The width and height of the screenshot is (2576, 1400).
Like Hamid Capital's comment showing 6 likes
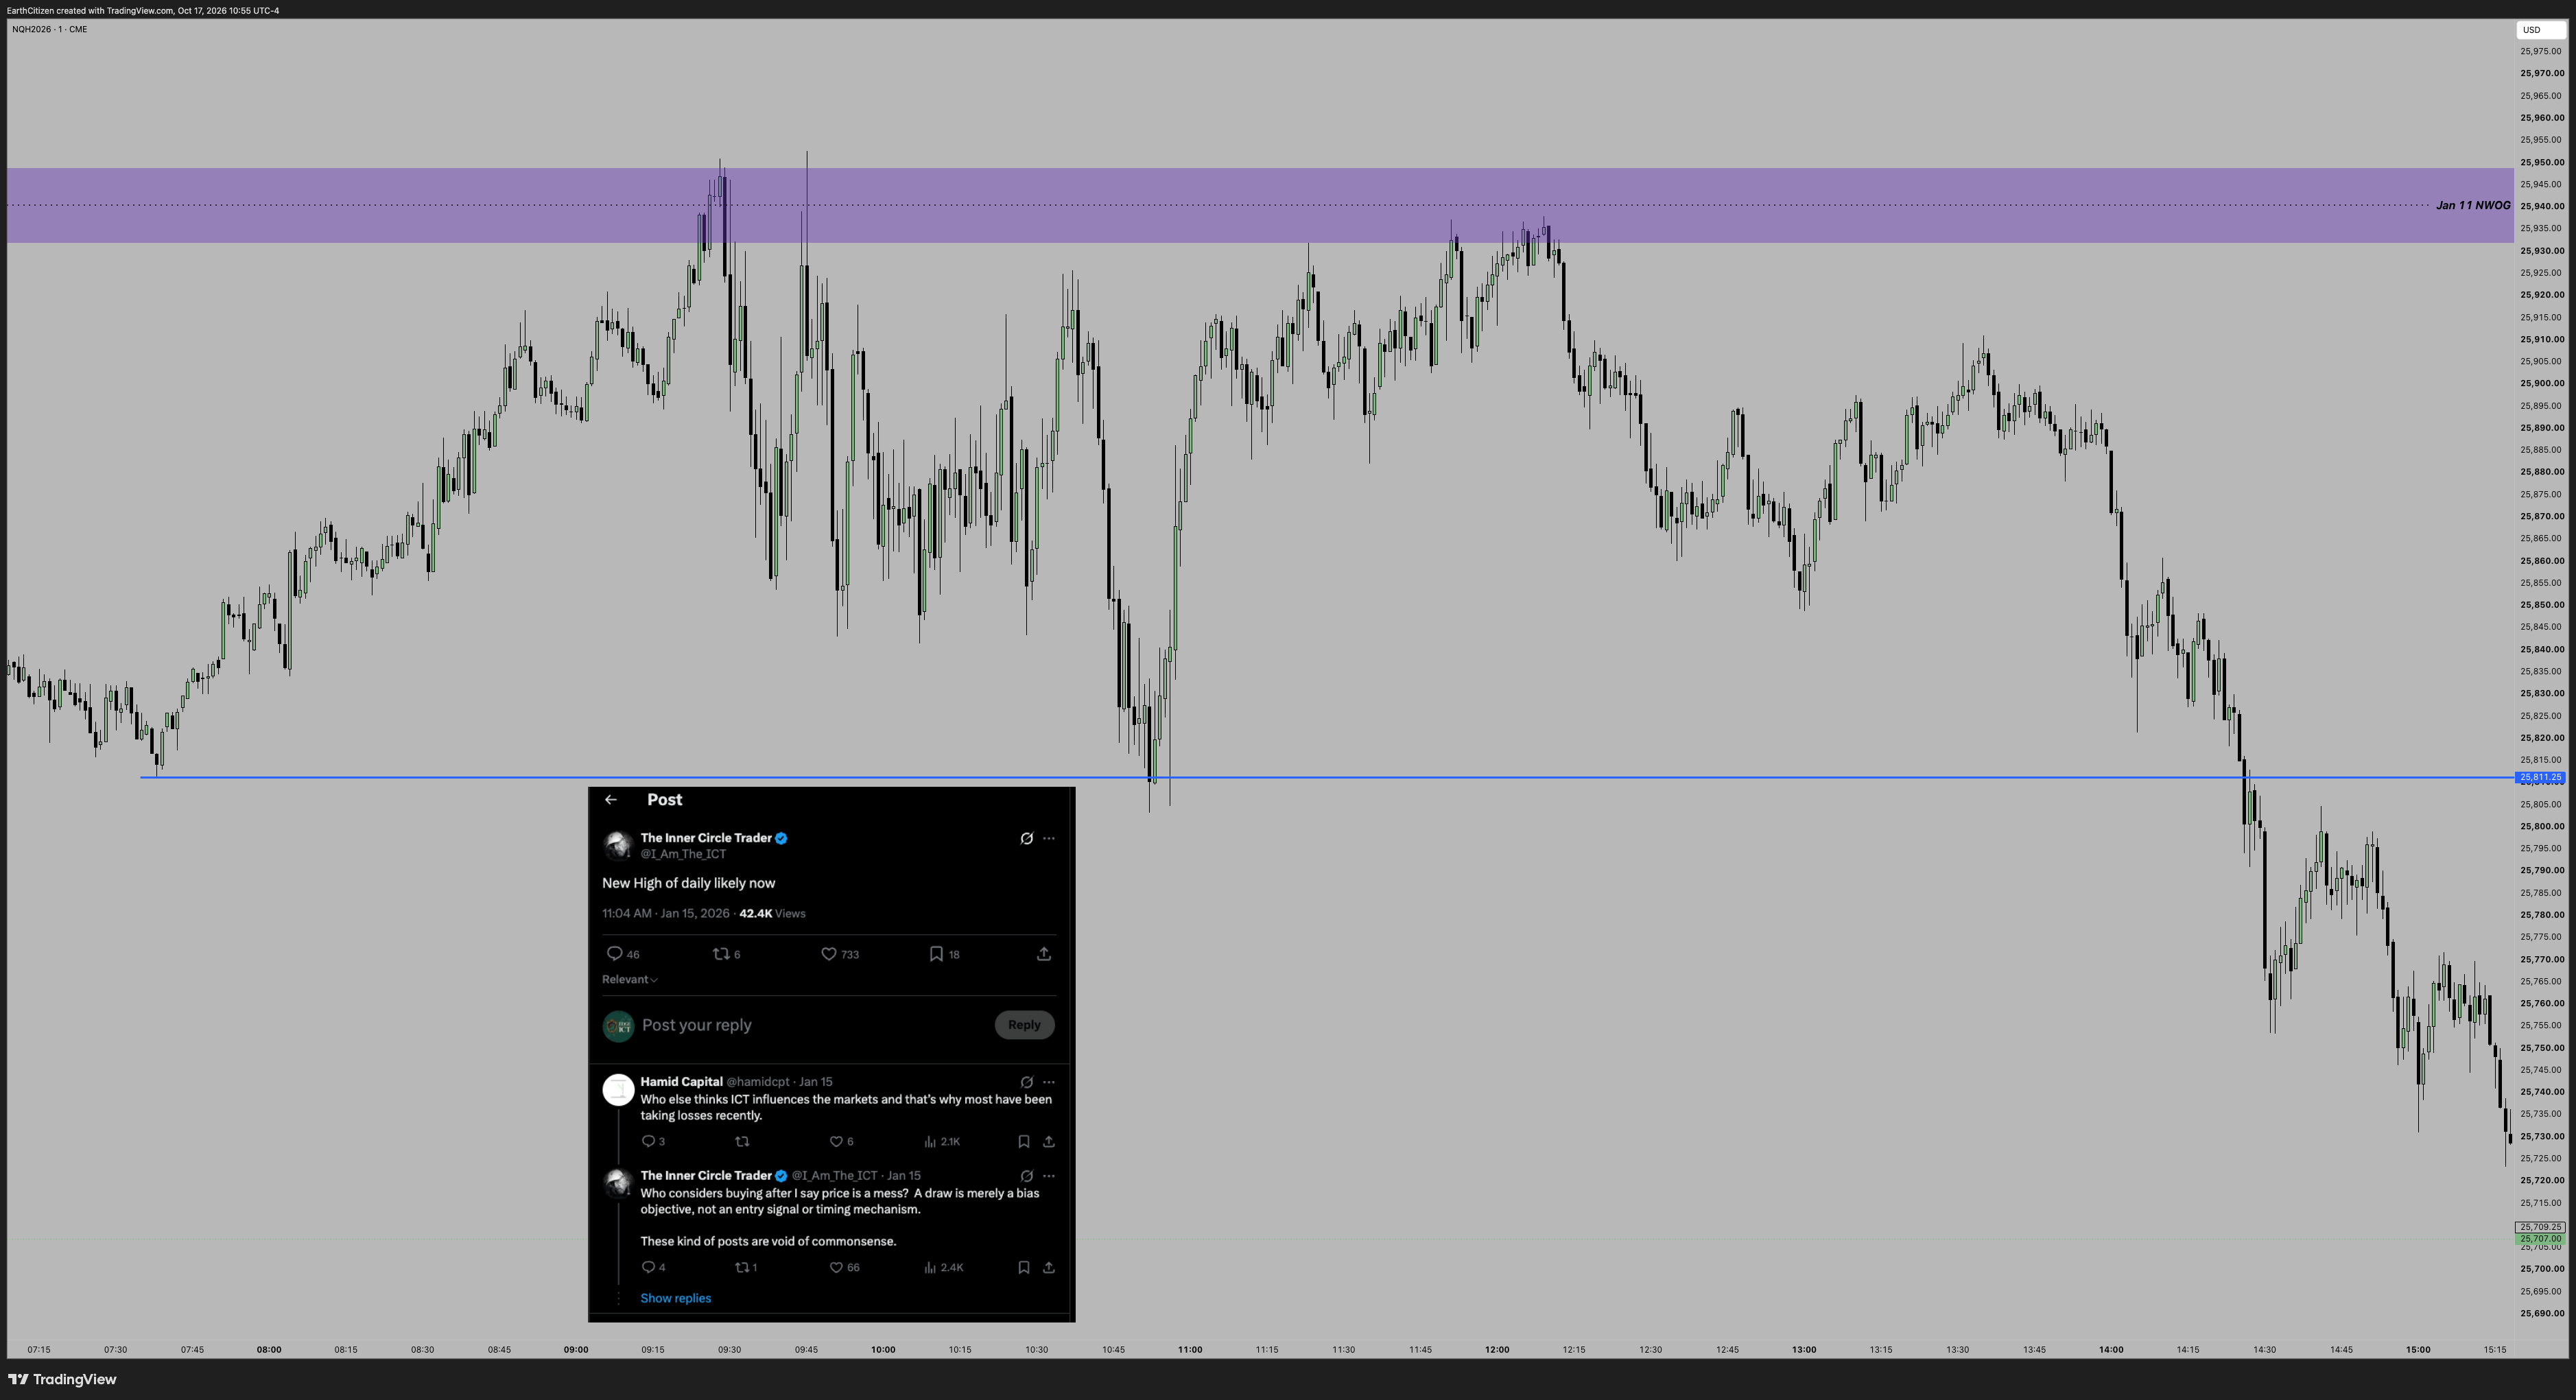[836, 1142]
